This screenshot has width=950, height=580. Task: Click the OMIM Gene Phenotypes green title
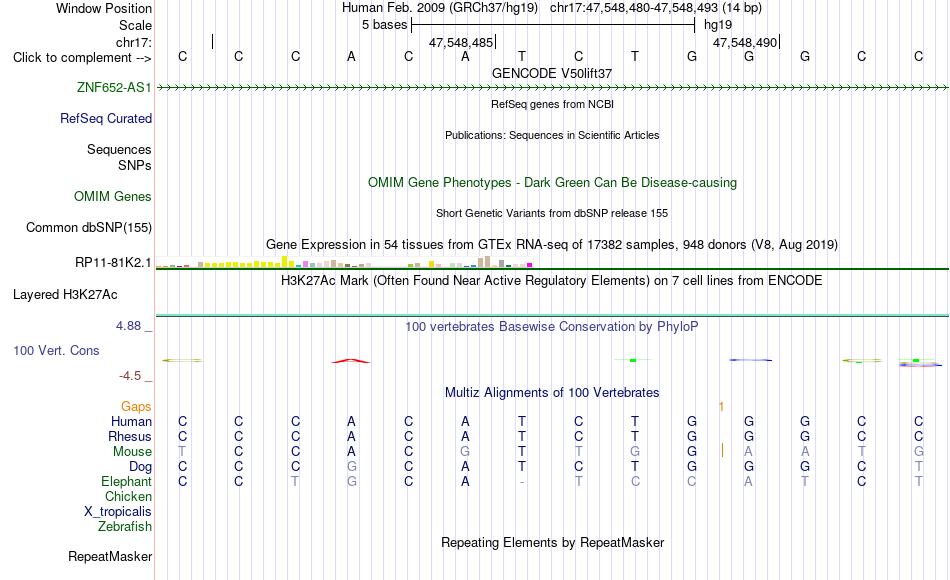click(552, 182)
